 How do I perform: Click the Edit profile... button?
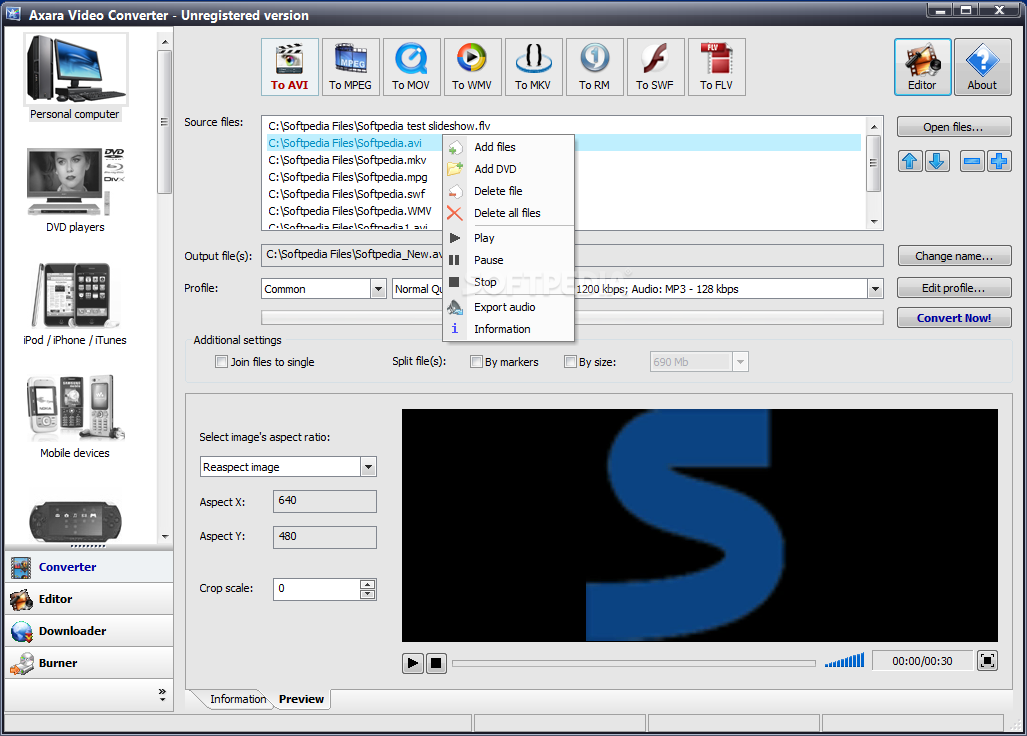click(x=954, y=288)
